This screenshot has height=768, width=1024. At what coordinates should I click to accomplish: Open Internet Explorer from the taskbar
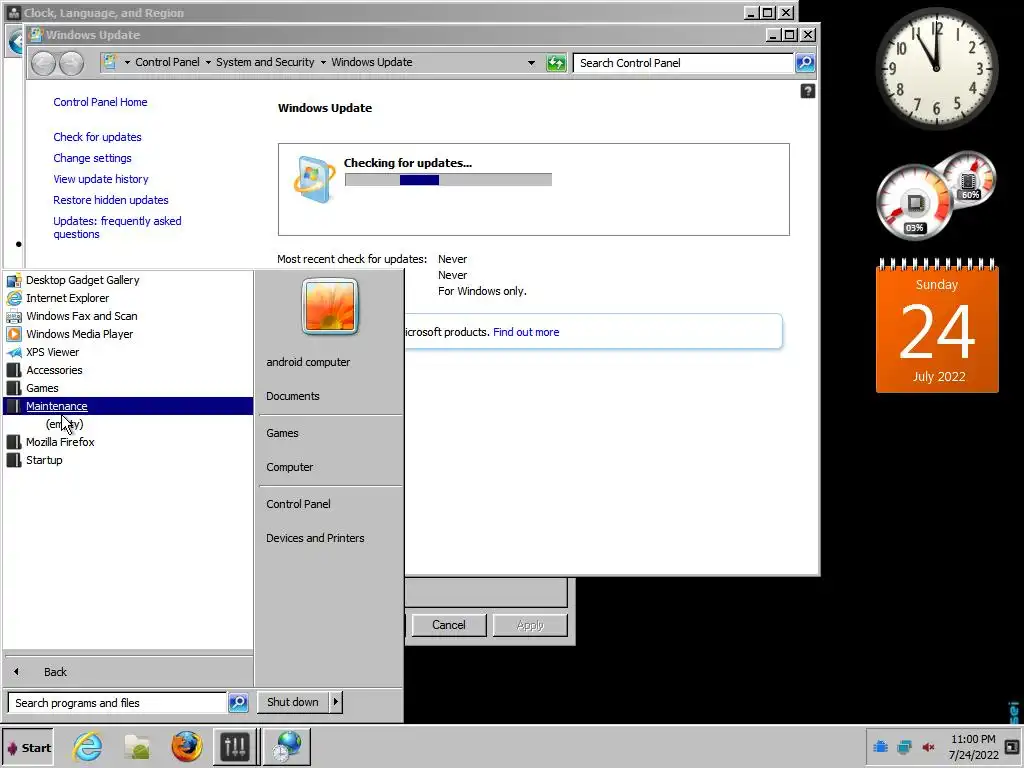click(87, 747)
